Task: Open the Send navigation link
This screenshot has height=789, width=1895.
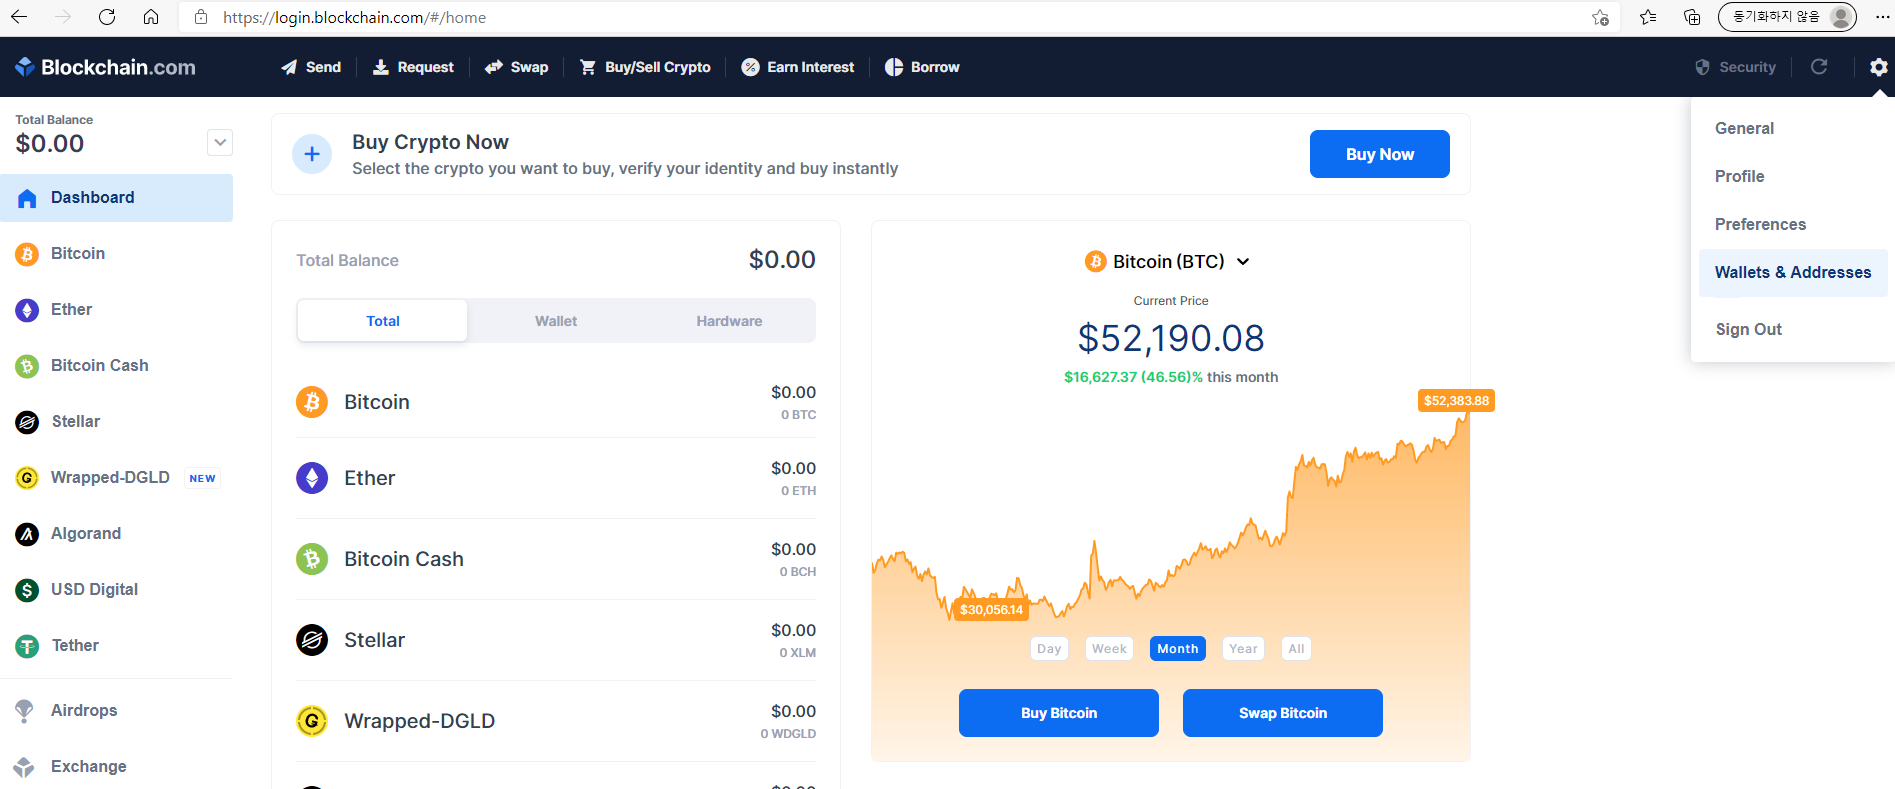Action: click(x=311, y=67)
